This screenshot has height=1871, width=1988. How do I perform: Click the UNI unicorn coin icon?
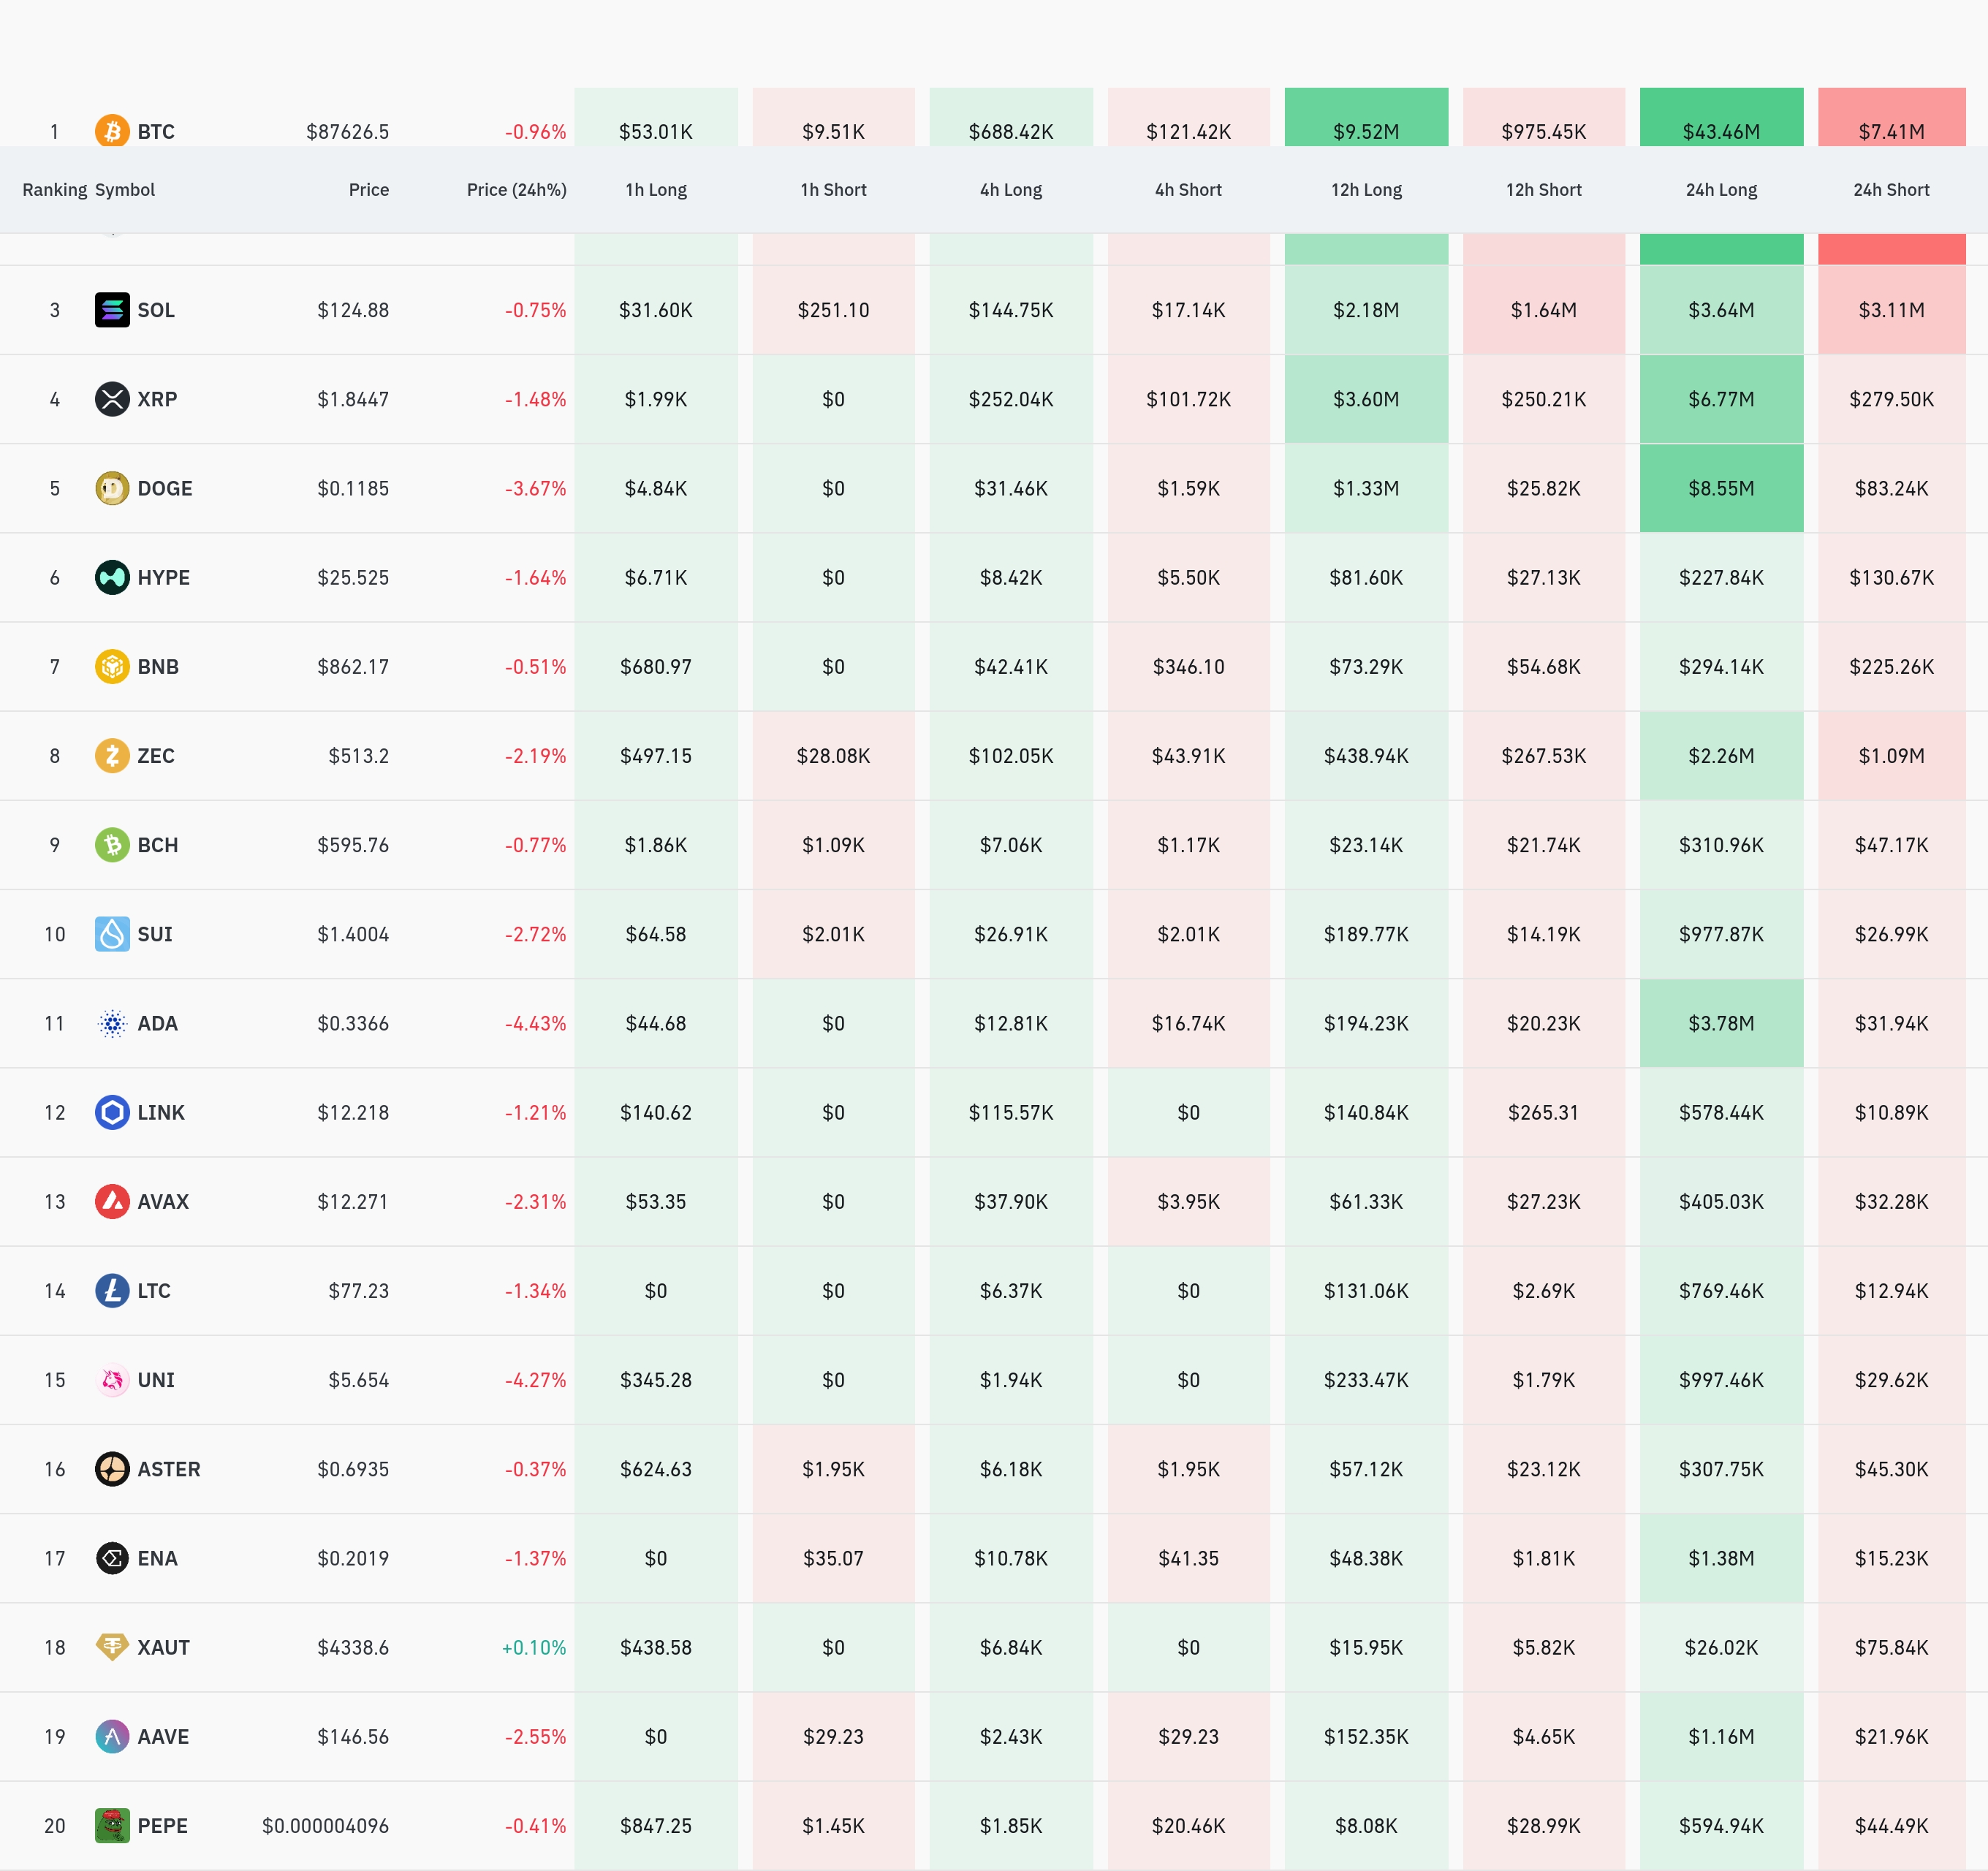(x=112, y=1380)
